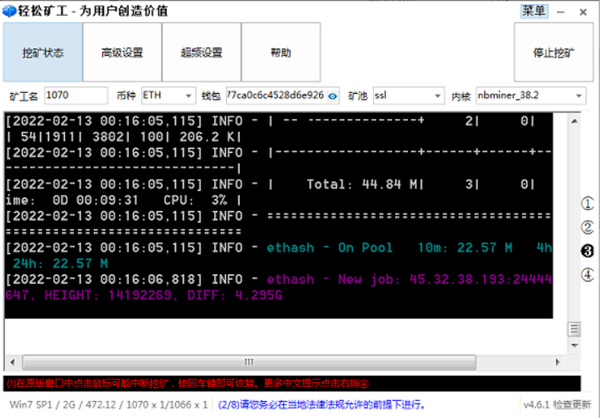The height and width of the screenshot is (418, 600).
Task: Click the vertical scrollbar thumb grip
Action: coord(574,329)
